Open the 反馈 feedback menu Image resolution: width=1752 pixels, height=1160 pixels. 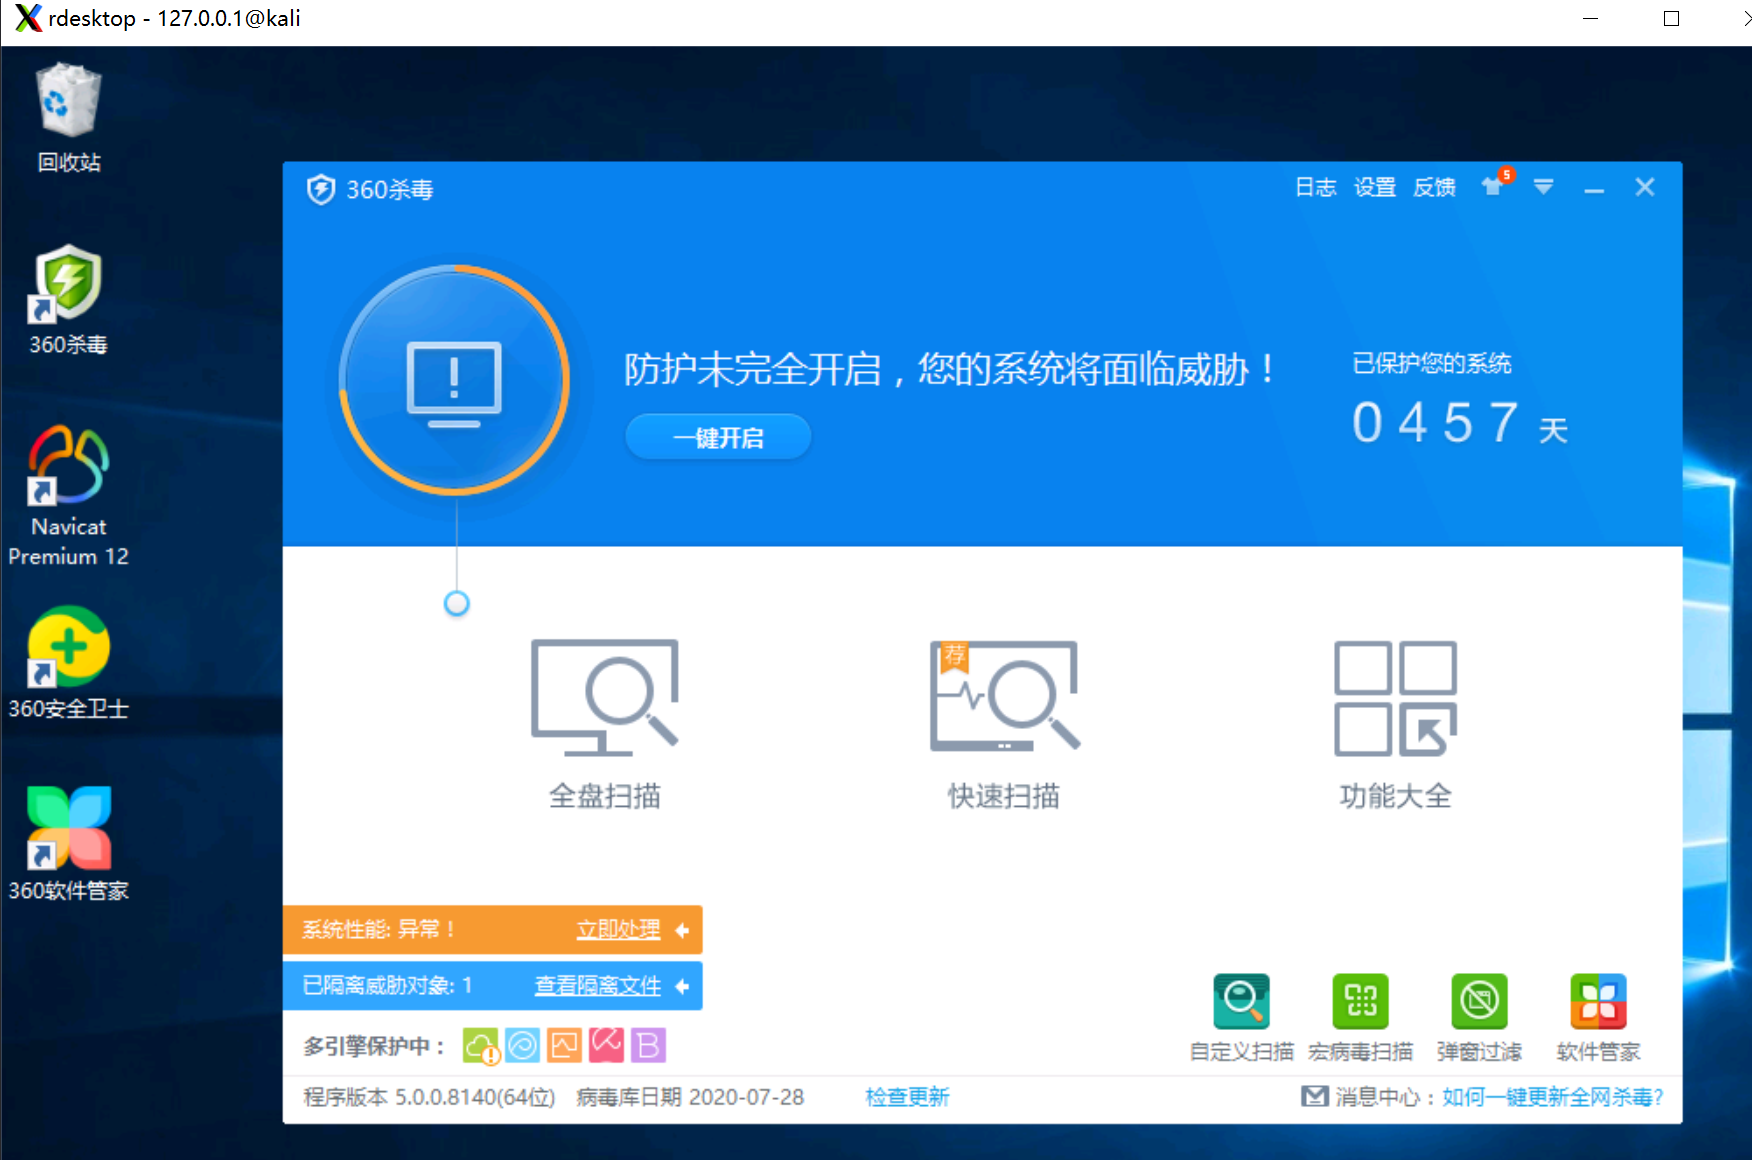tap(1433, 187)
